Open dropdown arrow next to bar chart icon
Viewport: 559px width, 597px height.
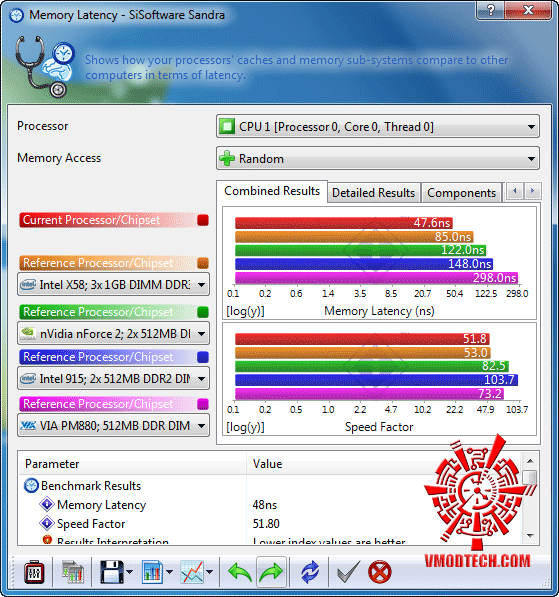pos(169,572)
